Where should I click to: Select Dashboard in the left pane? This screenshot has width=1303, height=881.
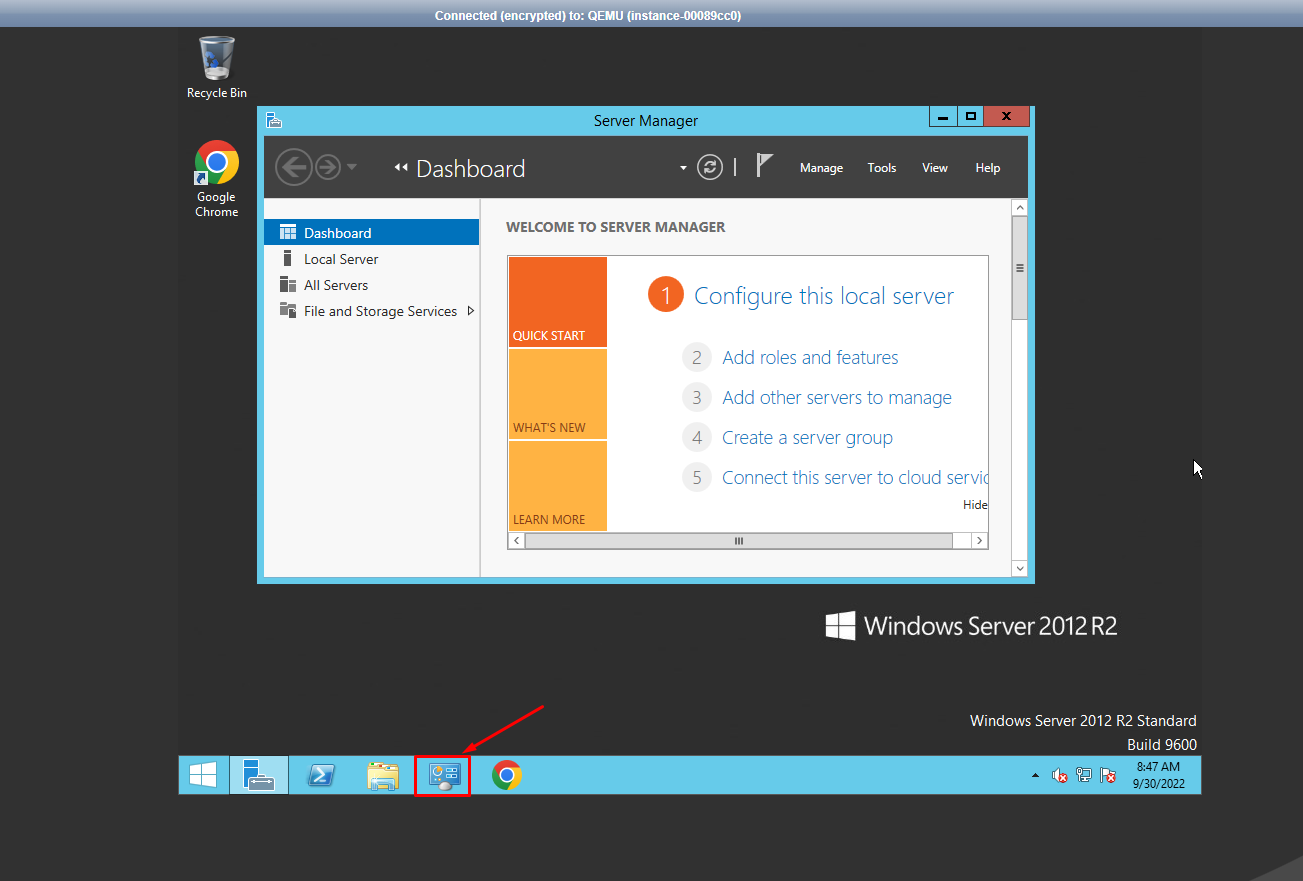(x=372, y=233)
